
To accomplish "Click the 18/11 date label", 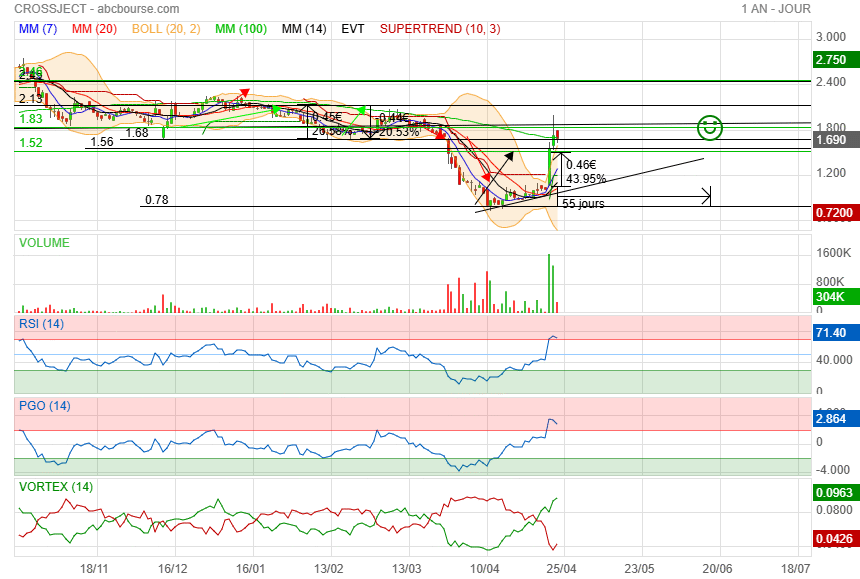I will pyautogui.click(x=94, y=569).
